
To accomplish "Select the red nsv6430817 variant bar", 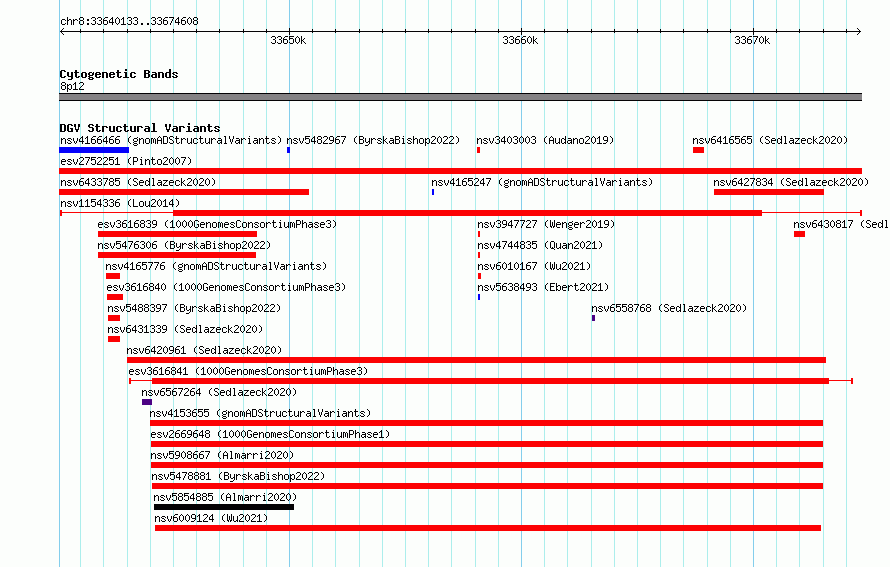I will coord(800,234).
